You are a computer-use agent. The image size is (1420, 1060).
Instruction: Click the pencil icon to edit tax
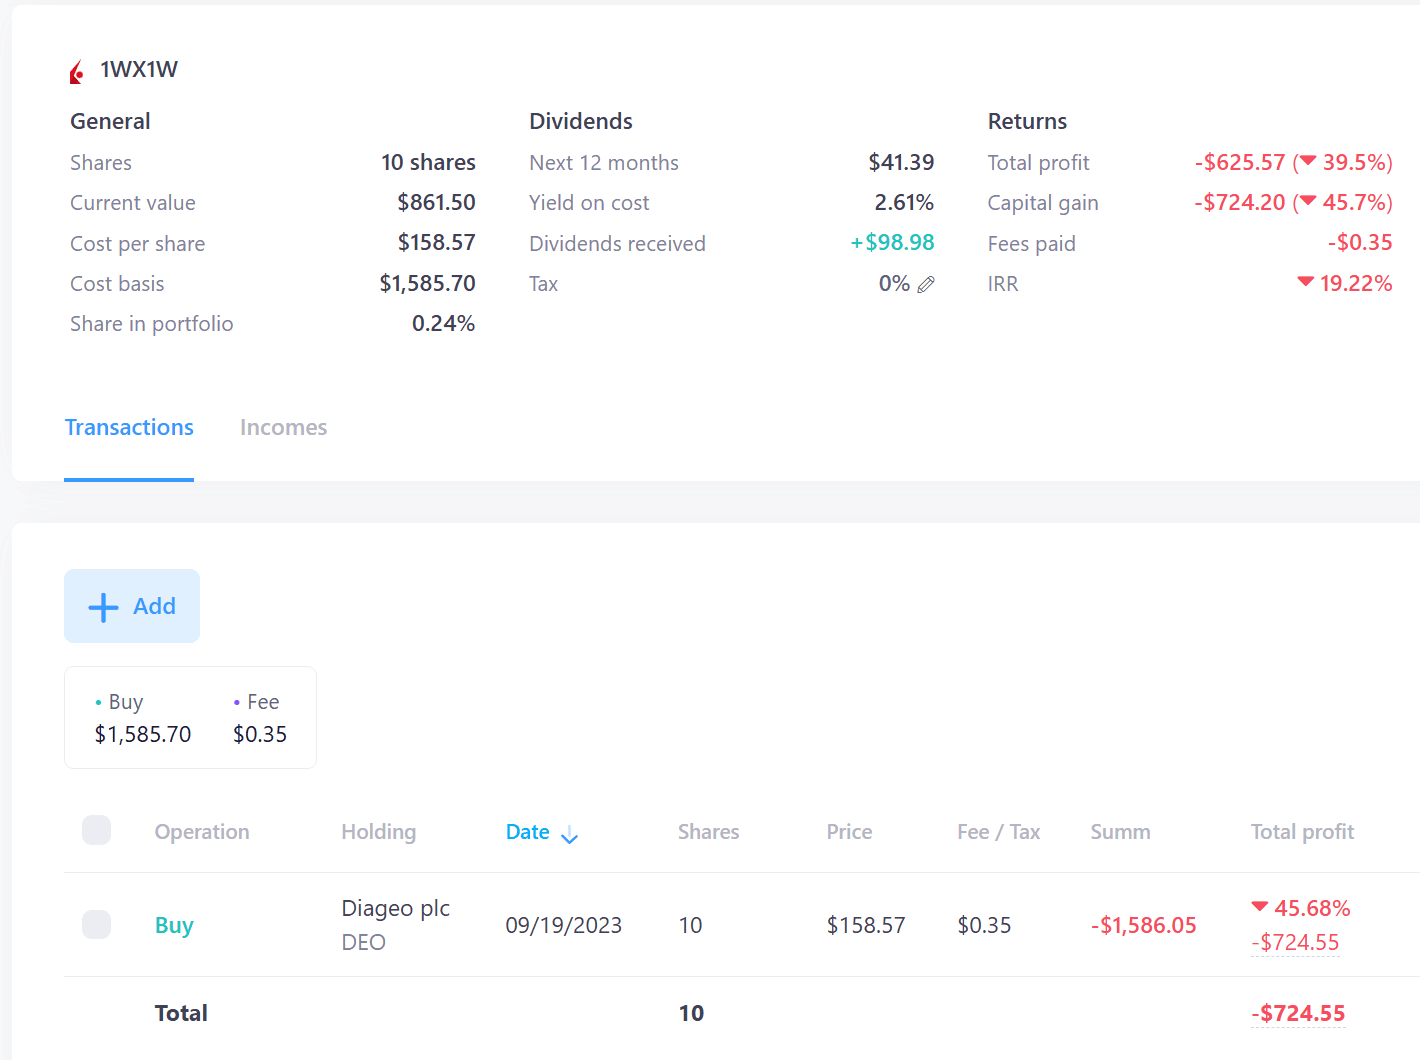click(x=926, y=285)
